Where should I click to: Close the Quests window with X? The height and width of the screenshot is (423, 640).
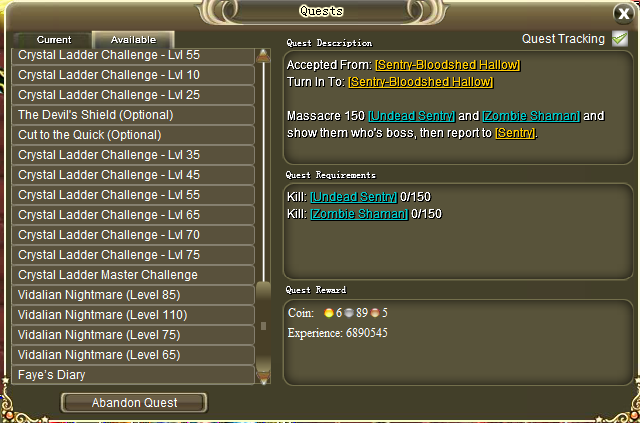click(x=624, y=13)
